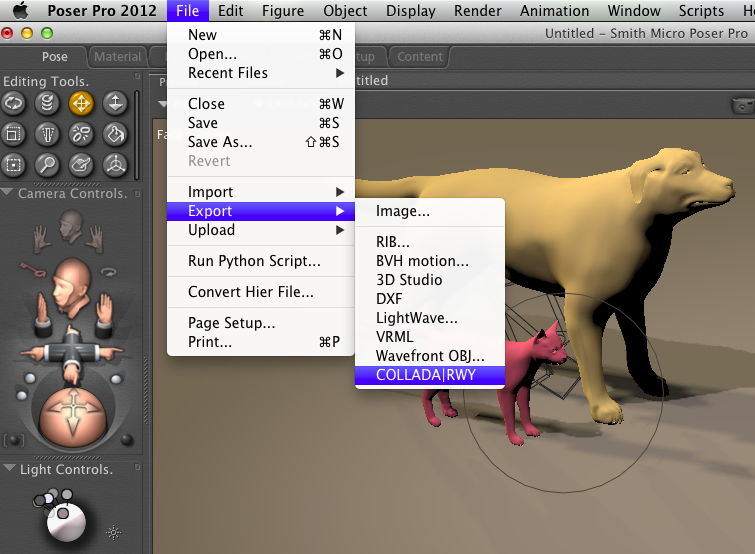Export as Wavefront OBJ...
This screenshot has width=755, height=554.
click(x=430, y=356)
